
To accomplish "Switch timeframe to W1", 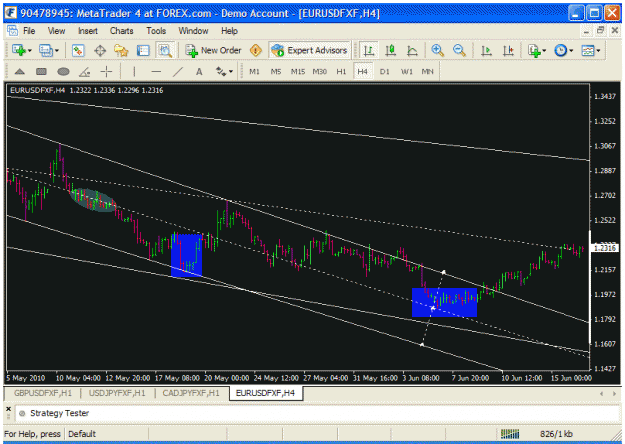I will [x=407, y=72].
